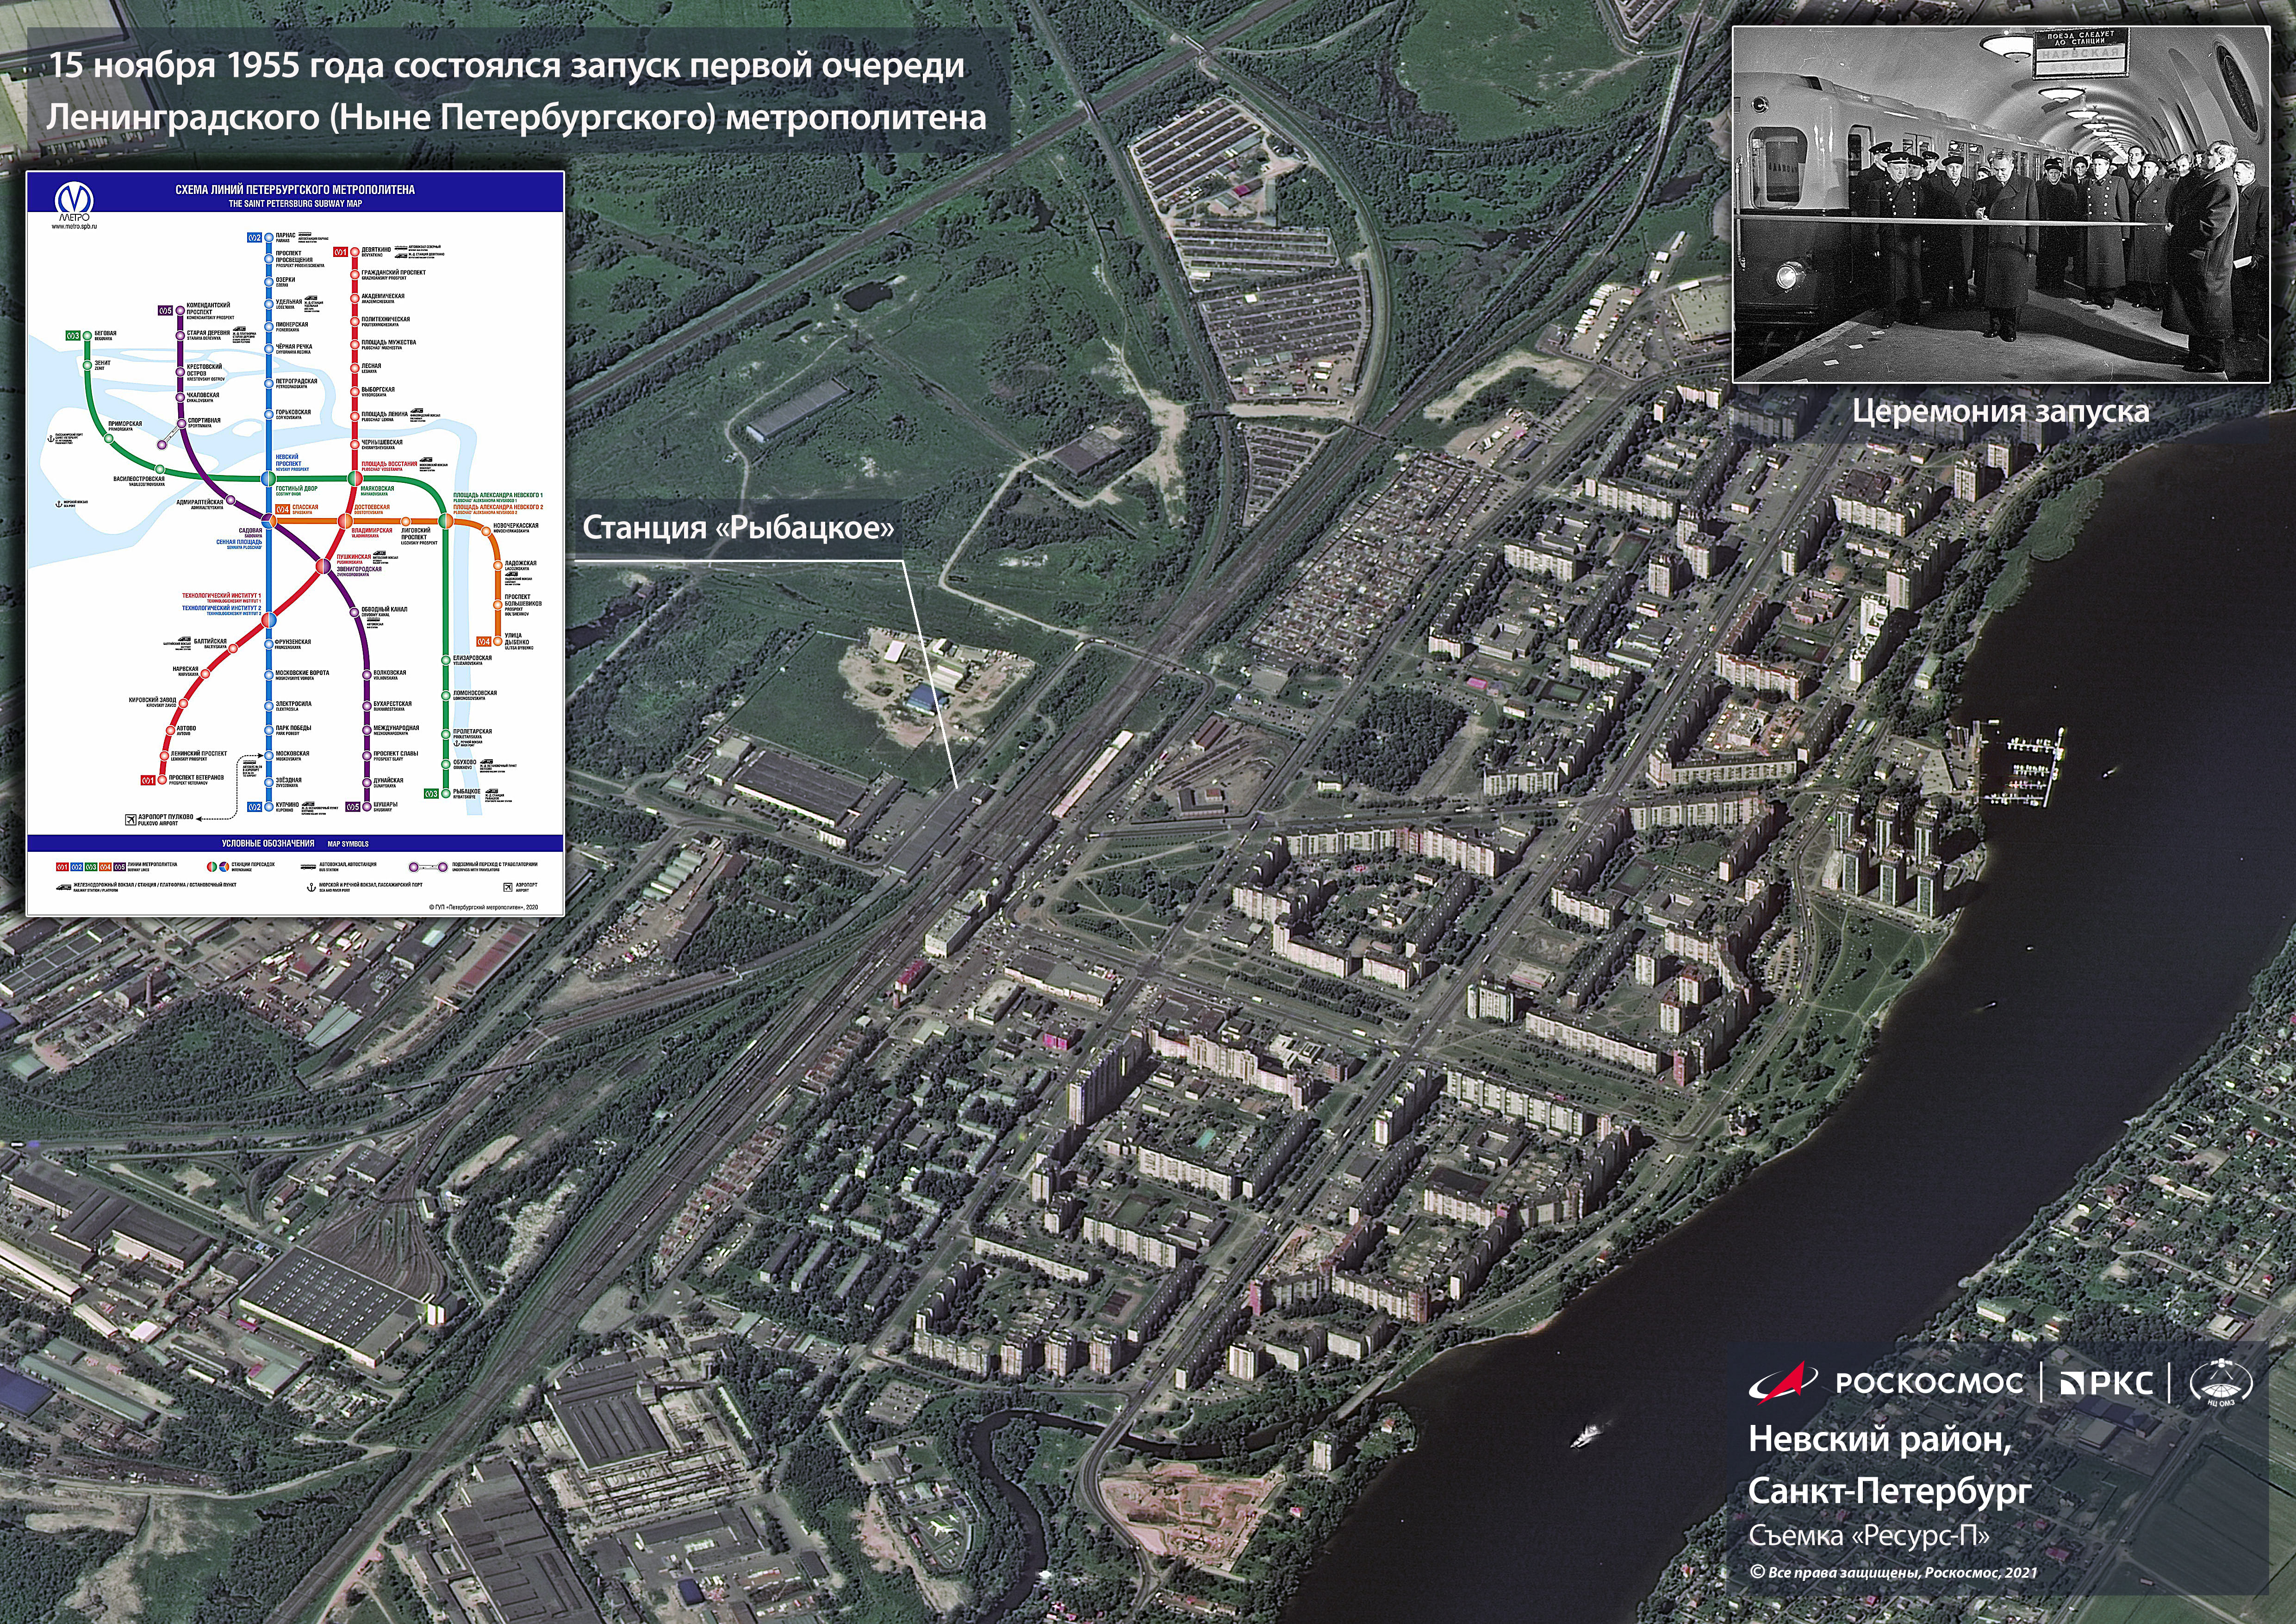Click the Pulkovo Airport plane icon
2296x1624 pixels.
click(x=130, y=820)
